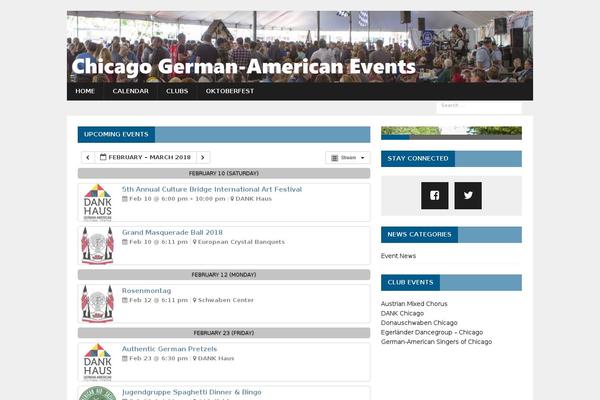The height and width of the screenshot is (400, 600).
Task: Click the Upcoming Events heading
Action: [116, 134]
